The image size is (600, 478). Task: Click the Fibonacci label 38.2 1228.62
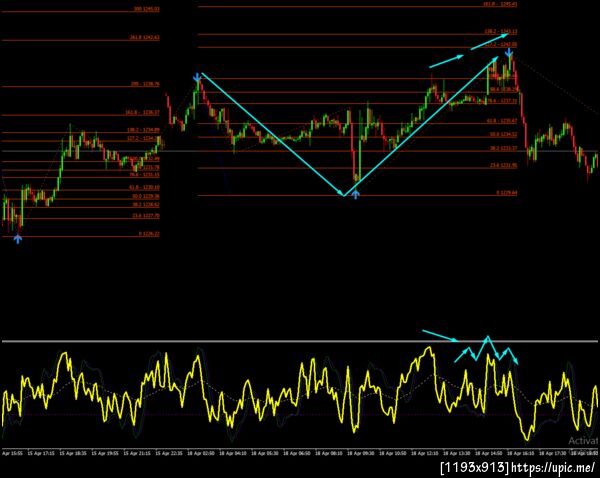(x=146, y=205)
